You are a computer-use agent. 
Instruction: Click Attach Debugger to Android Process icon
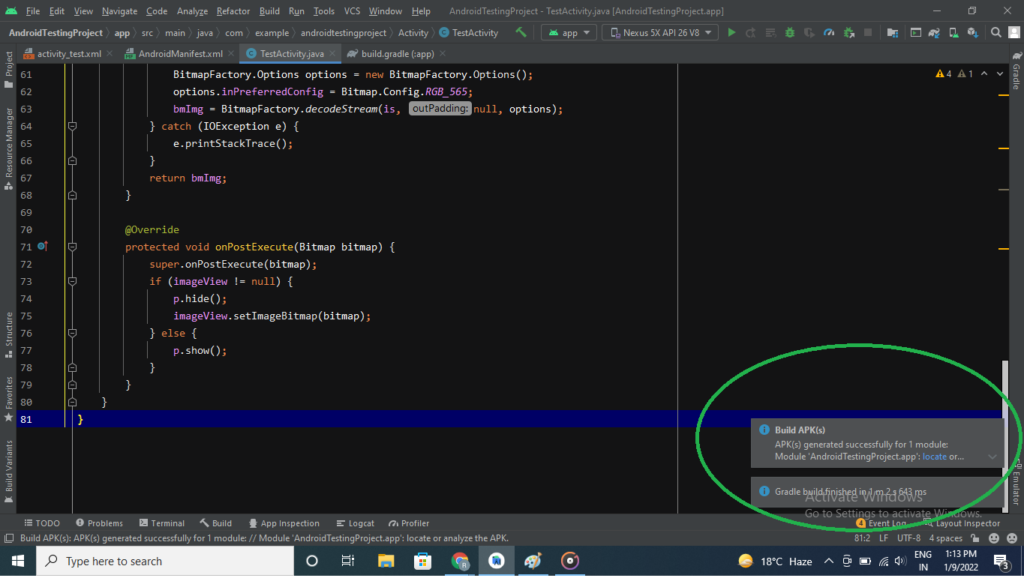pos(849,32)
